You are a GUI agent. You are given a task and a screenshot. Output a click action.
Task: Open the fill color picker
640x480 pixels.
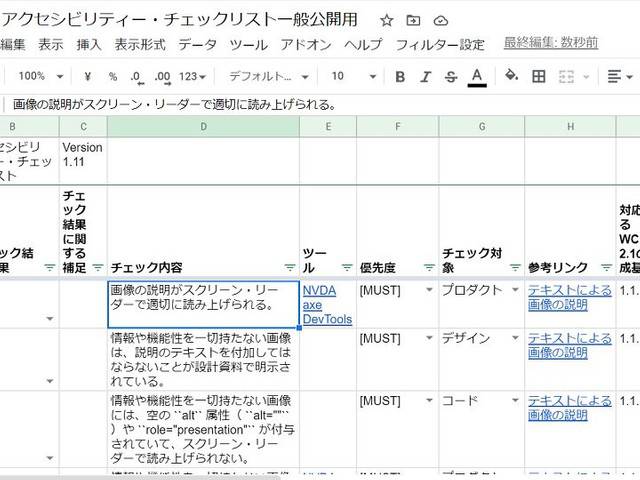click(x=511, y=76)
